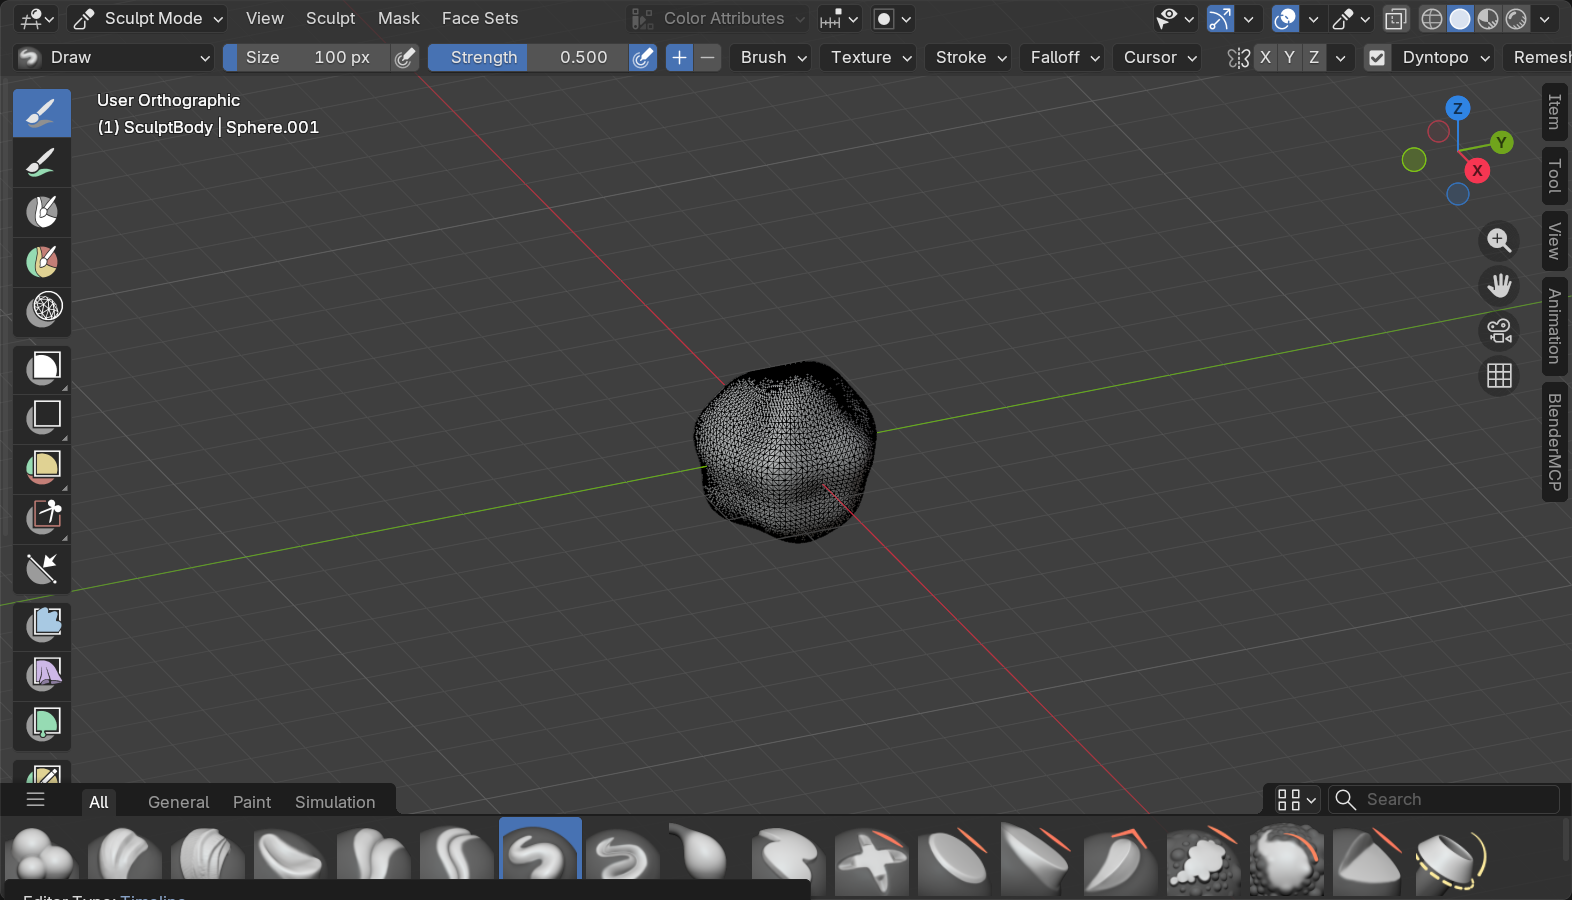The height and width of the screenshot is (900, 1572).
Task: Select the Color Filter tool
Action: (x=42, y=726)
